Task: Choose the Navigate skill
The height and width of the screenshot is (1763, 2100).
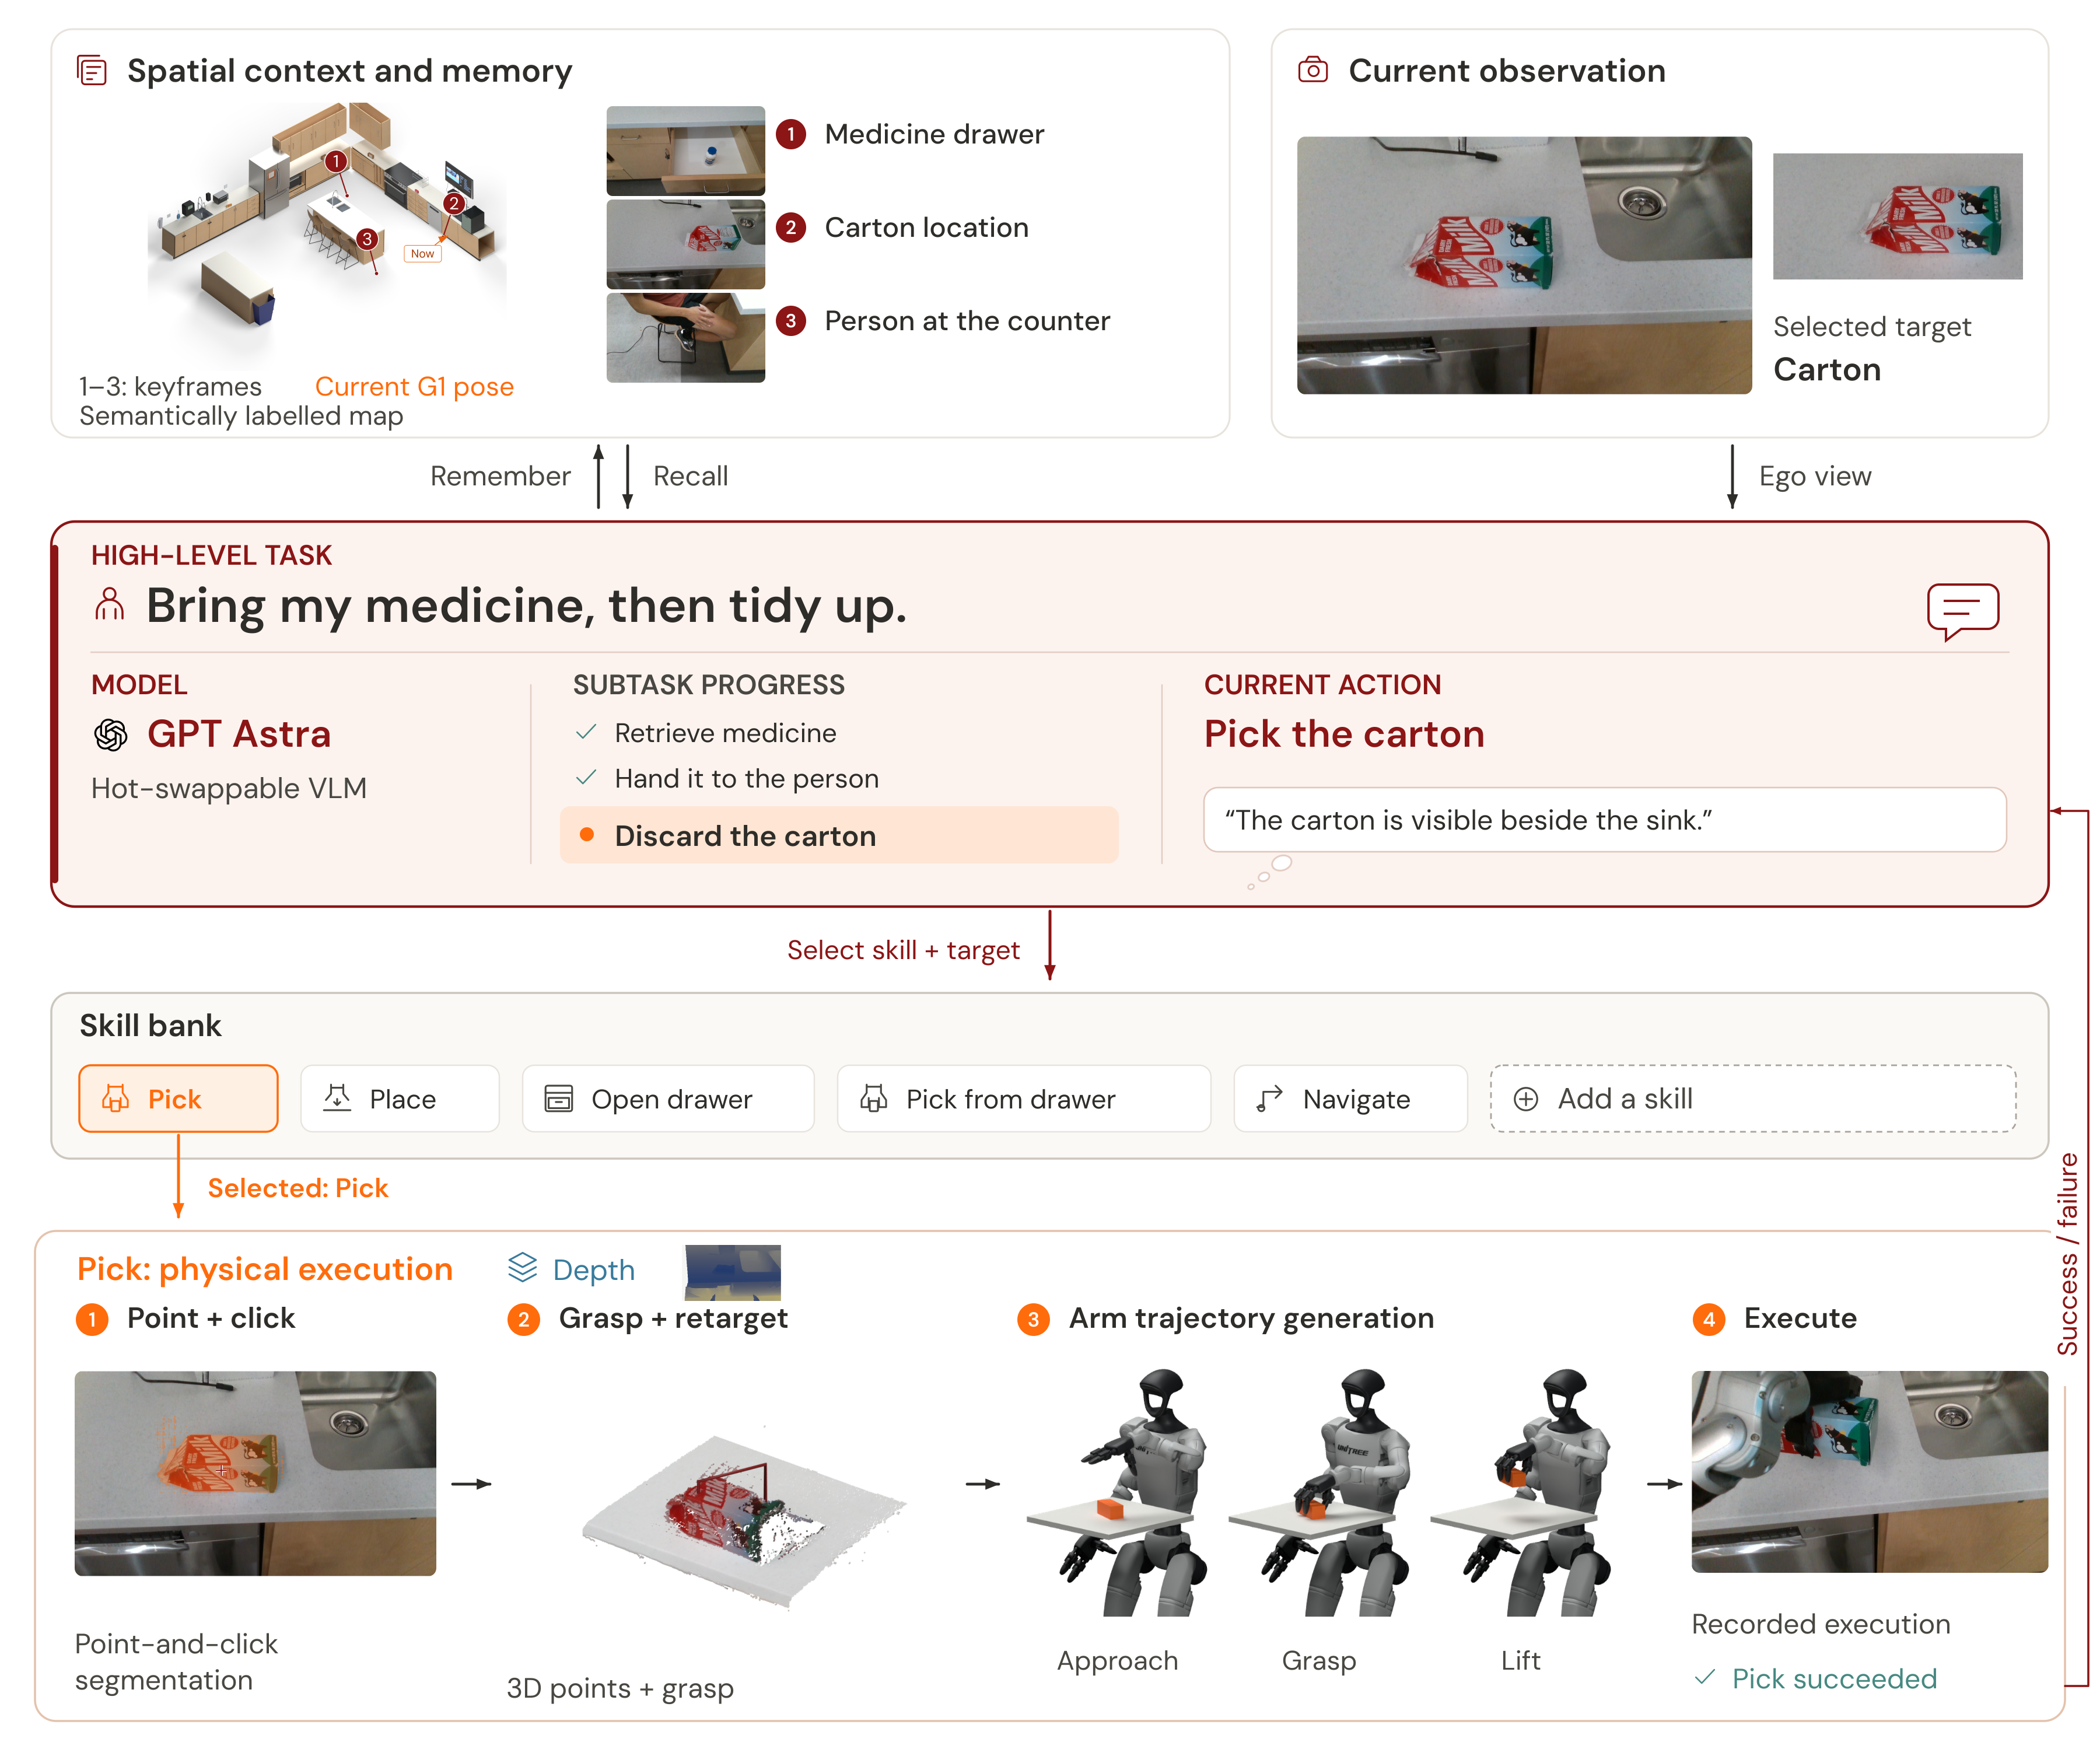Action: (x=1350, y=1098)
